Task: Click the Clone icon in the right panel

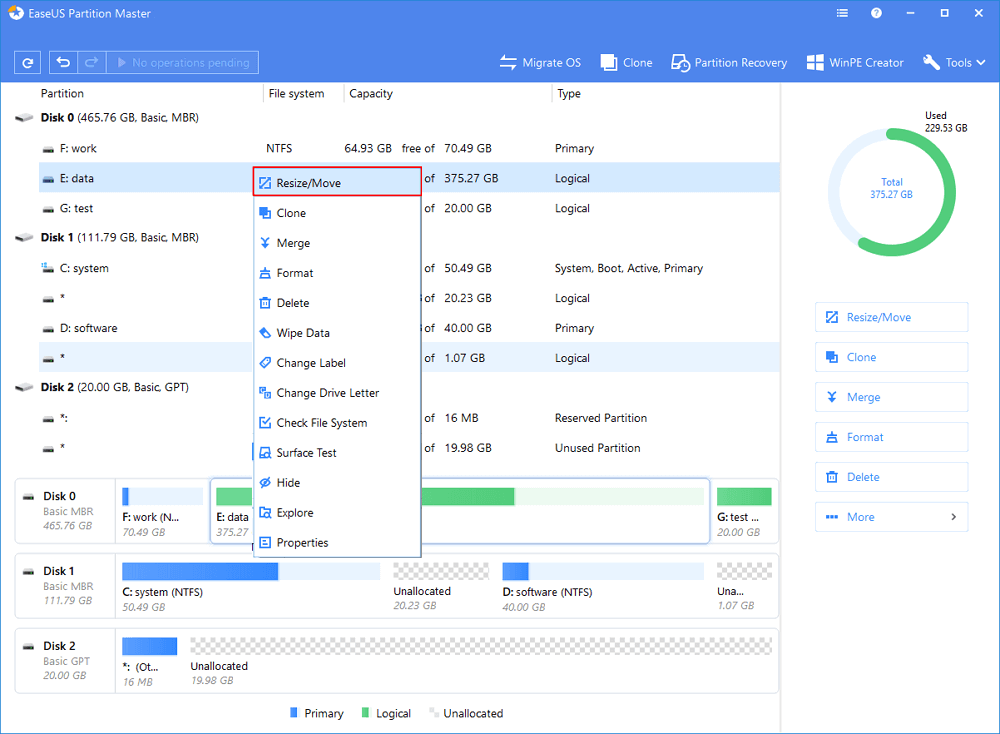Action: [832, 357]
